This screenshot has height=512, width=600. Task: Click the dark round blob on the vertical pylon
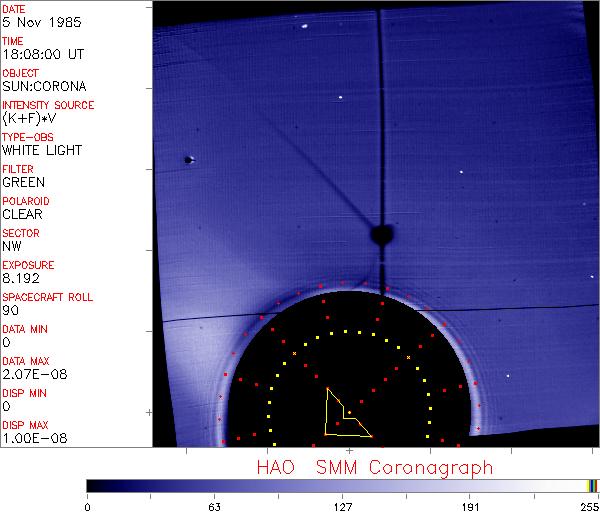point(381,234)
